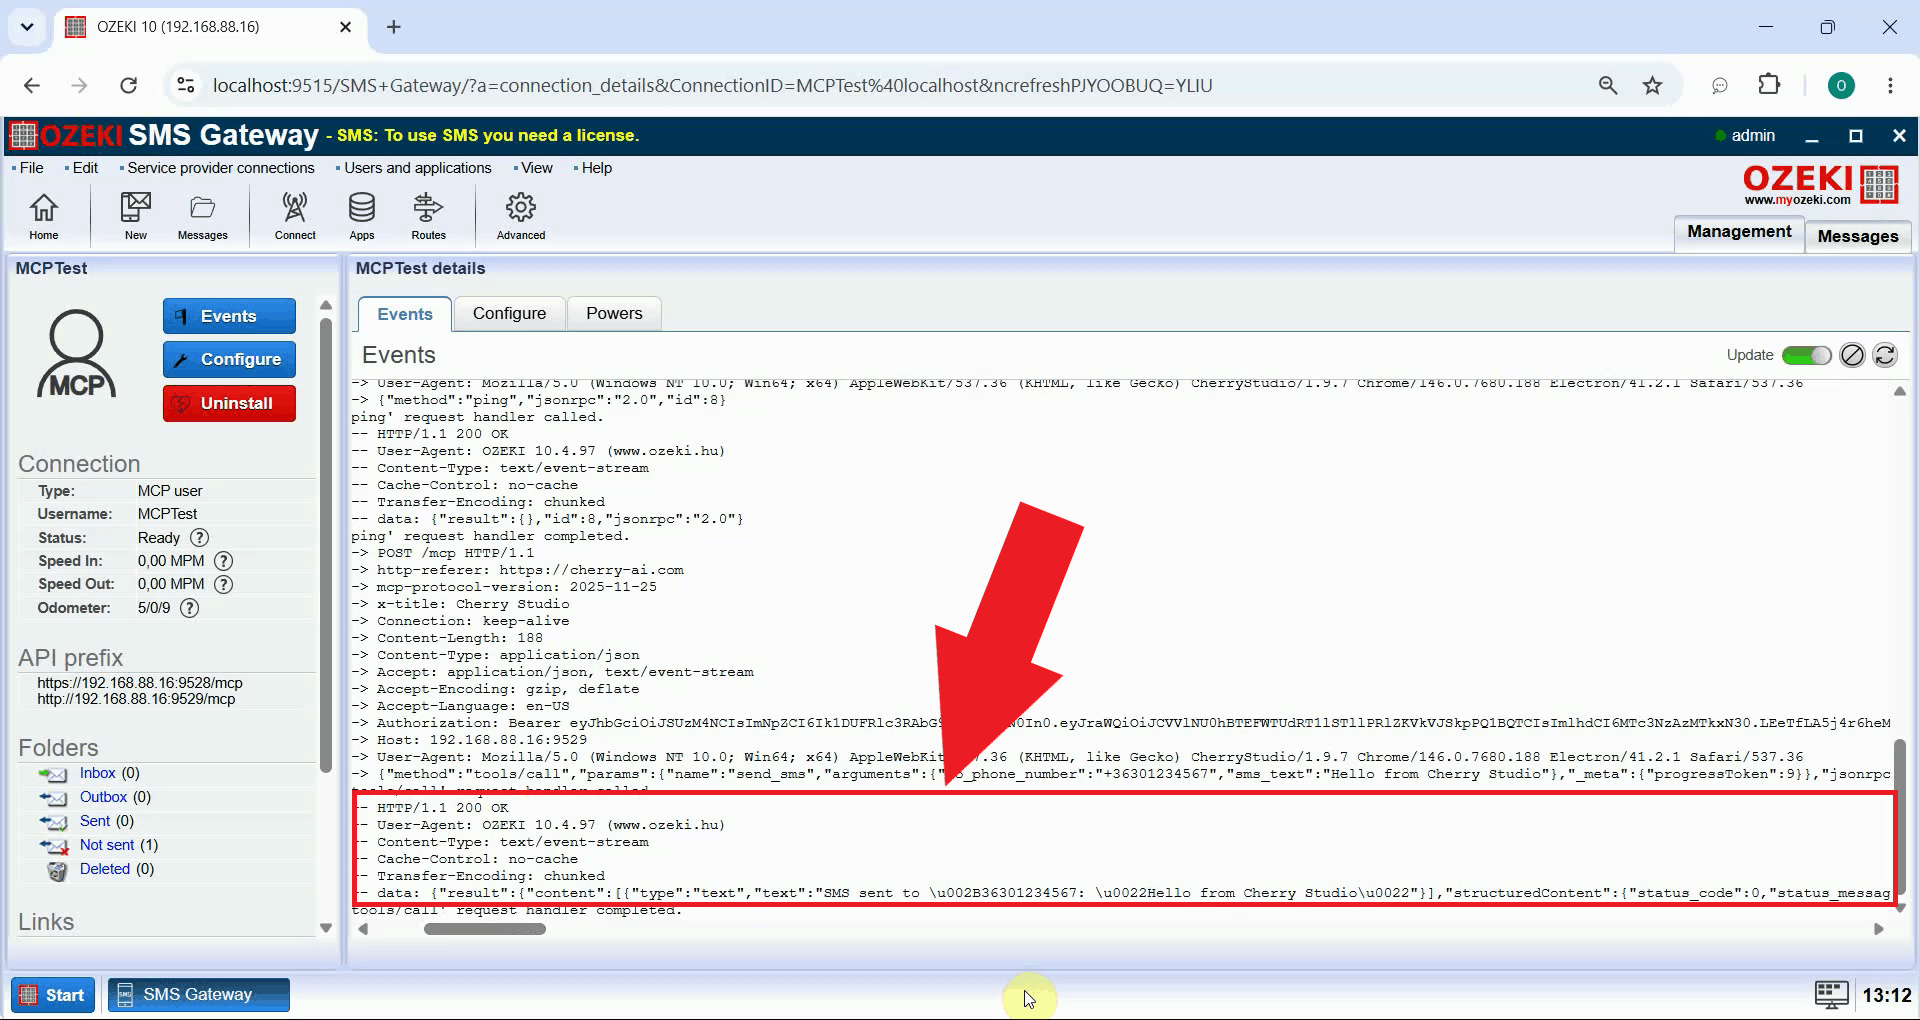This screenshot has width=1920, height=1020.
Task: Click the Outbox folder envelope icon
Action: (53, 798)
